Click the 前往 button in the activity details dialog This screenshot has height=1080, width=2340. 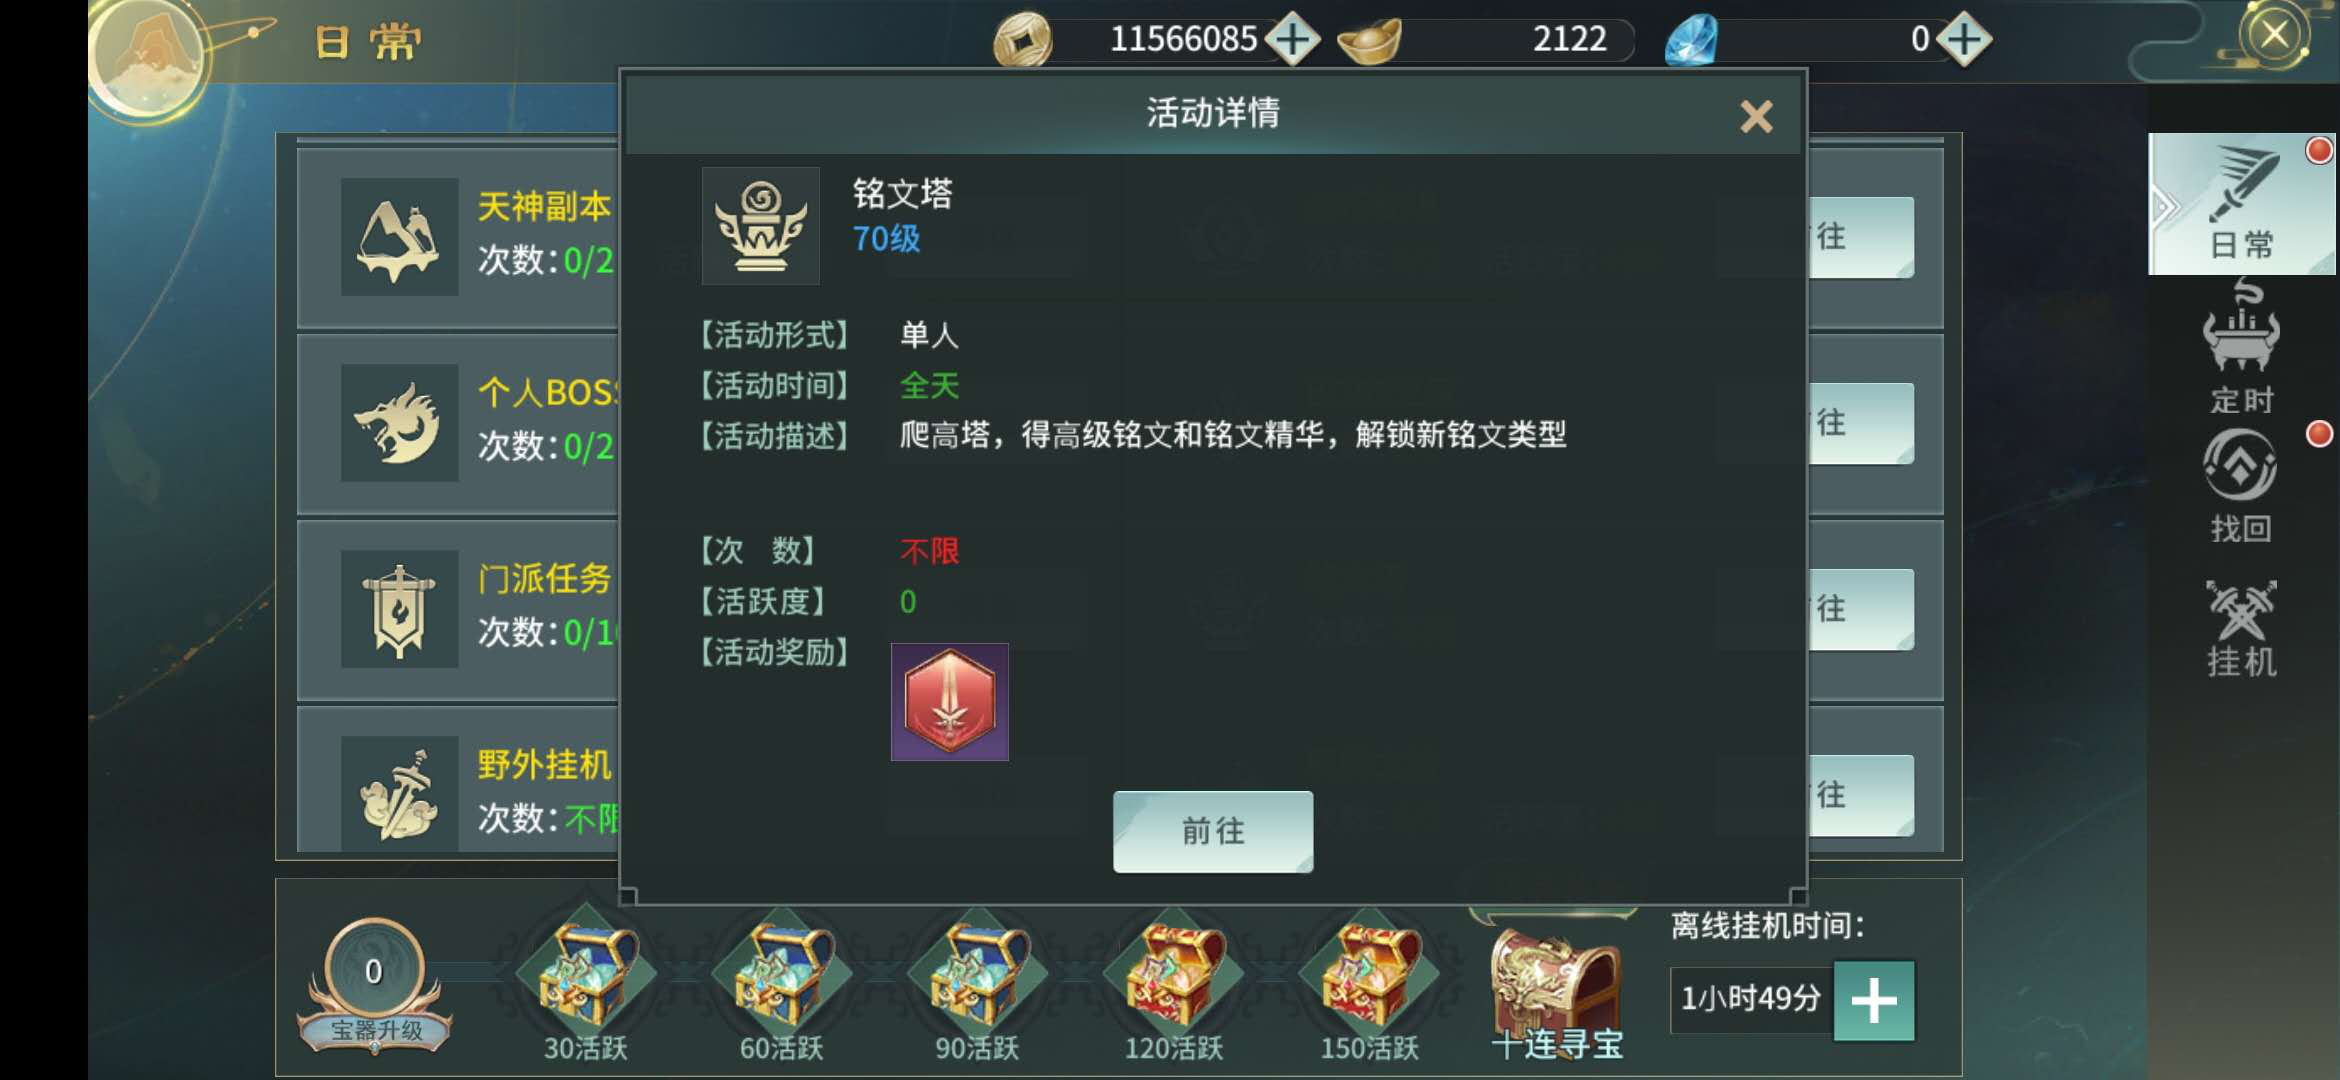coord(1213,831)
